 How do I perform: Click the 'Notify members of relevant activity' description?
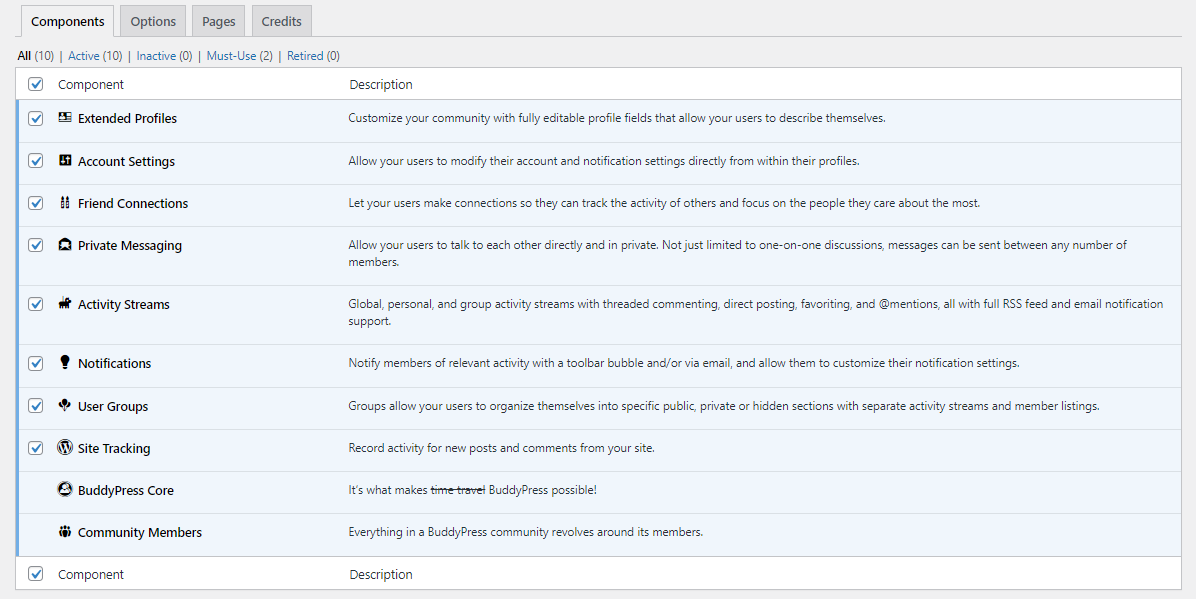coord(684,363)
